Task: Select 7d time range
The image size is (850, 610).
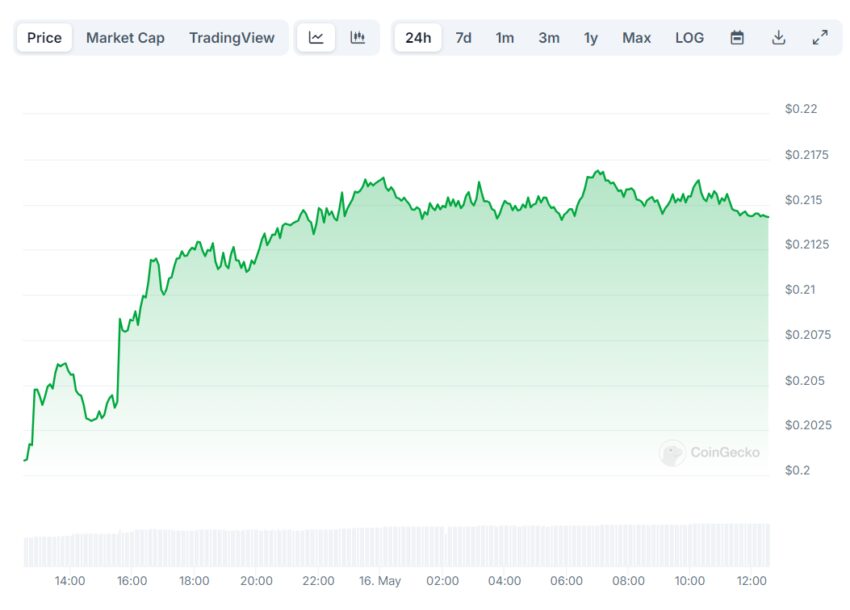Action: [463, 37]
